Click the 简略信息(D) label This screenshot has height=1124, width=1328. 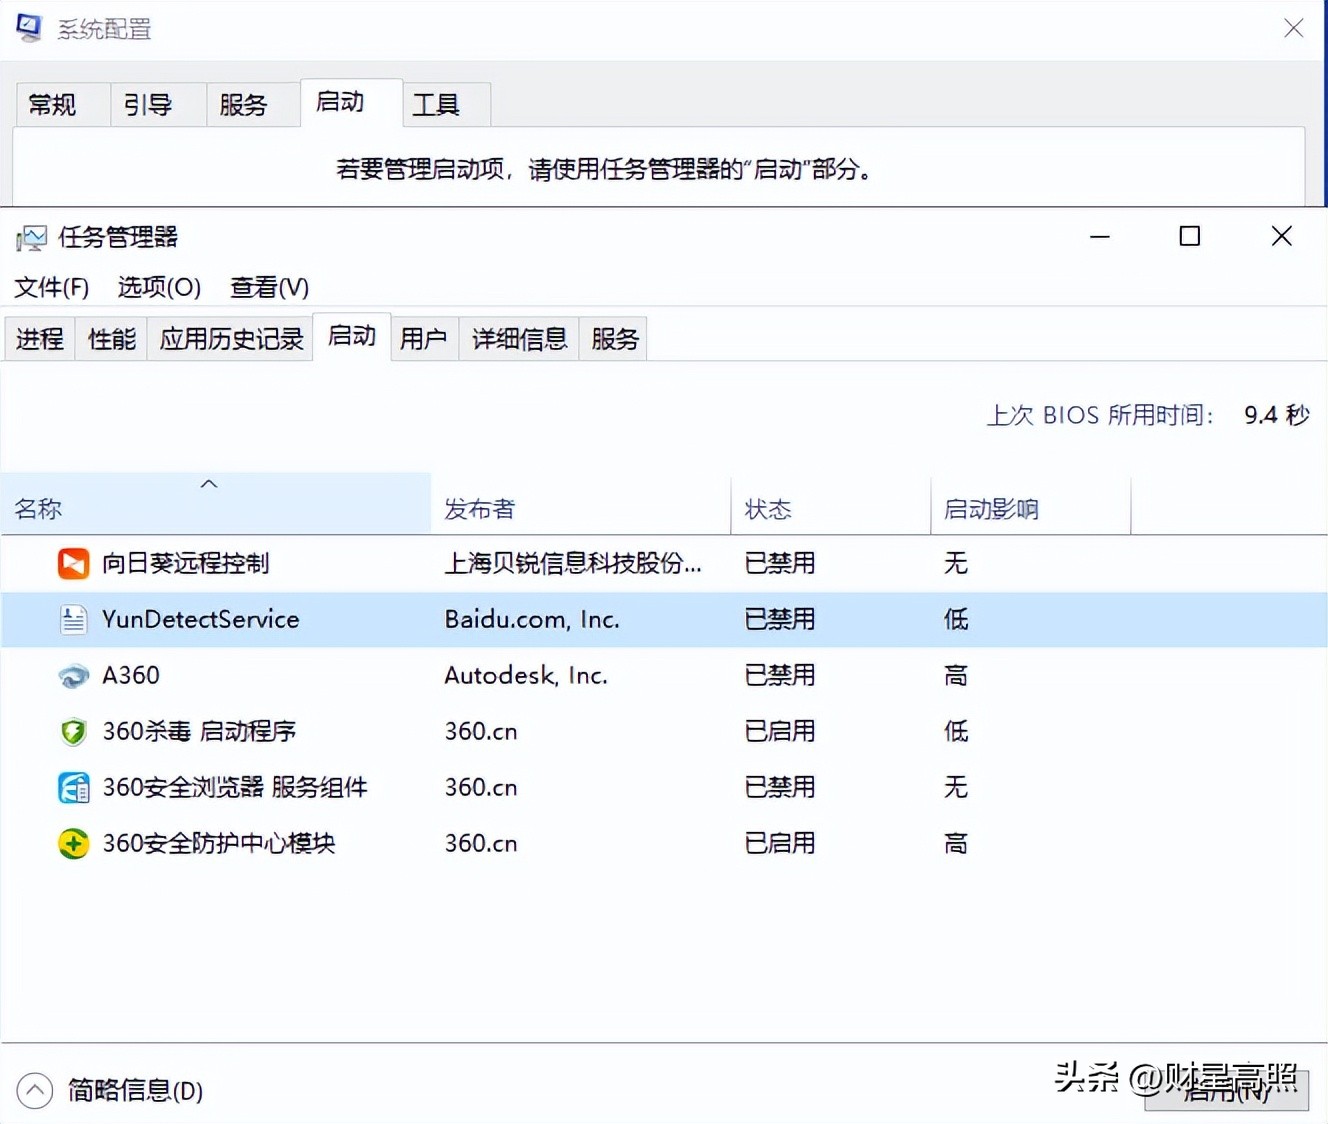(135, 1090)
